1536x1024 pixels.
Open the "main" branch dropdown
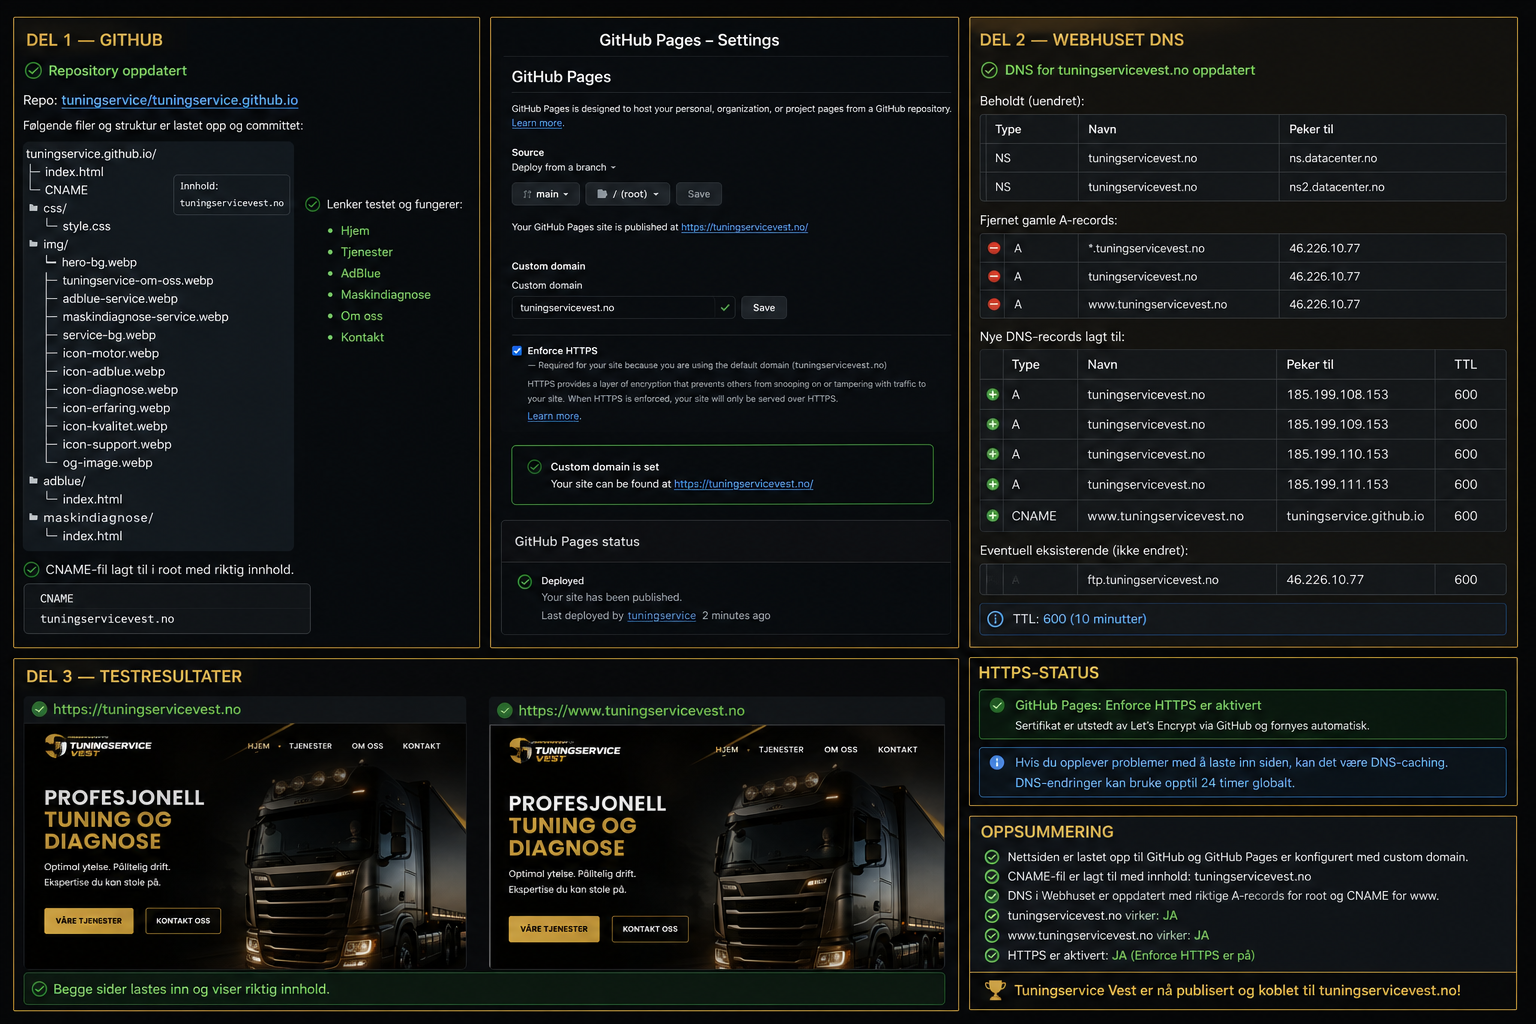coord(546,194)
